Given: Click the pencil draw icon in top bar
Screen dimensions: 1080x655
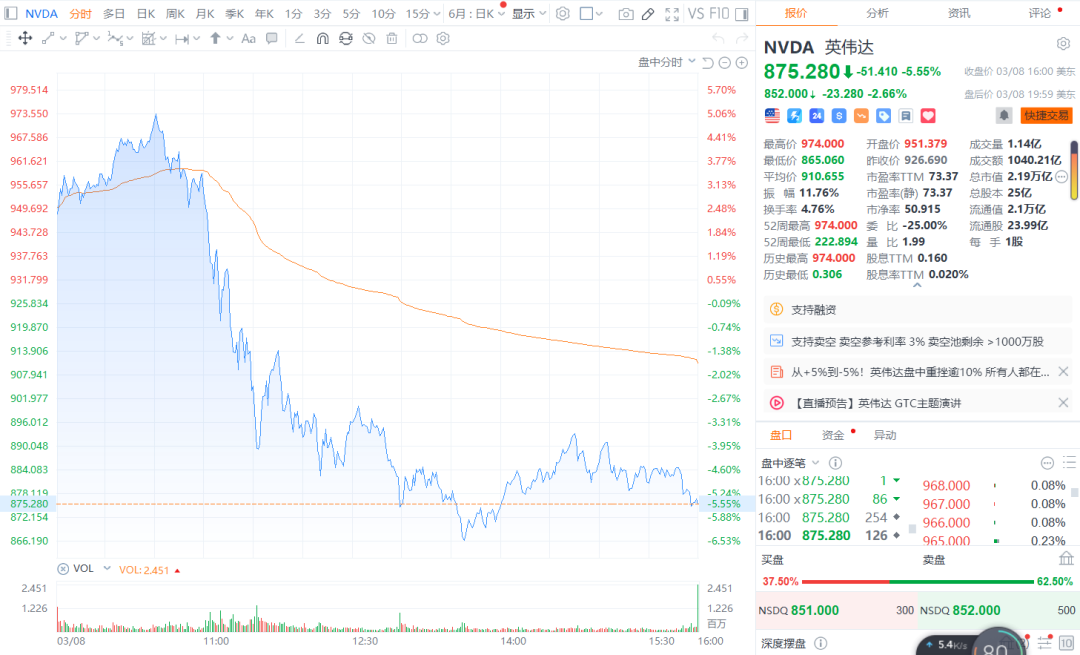Looking at the screenshot, I should [648, 14].
